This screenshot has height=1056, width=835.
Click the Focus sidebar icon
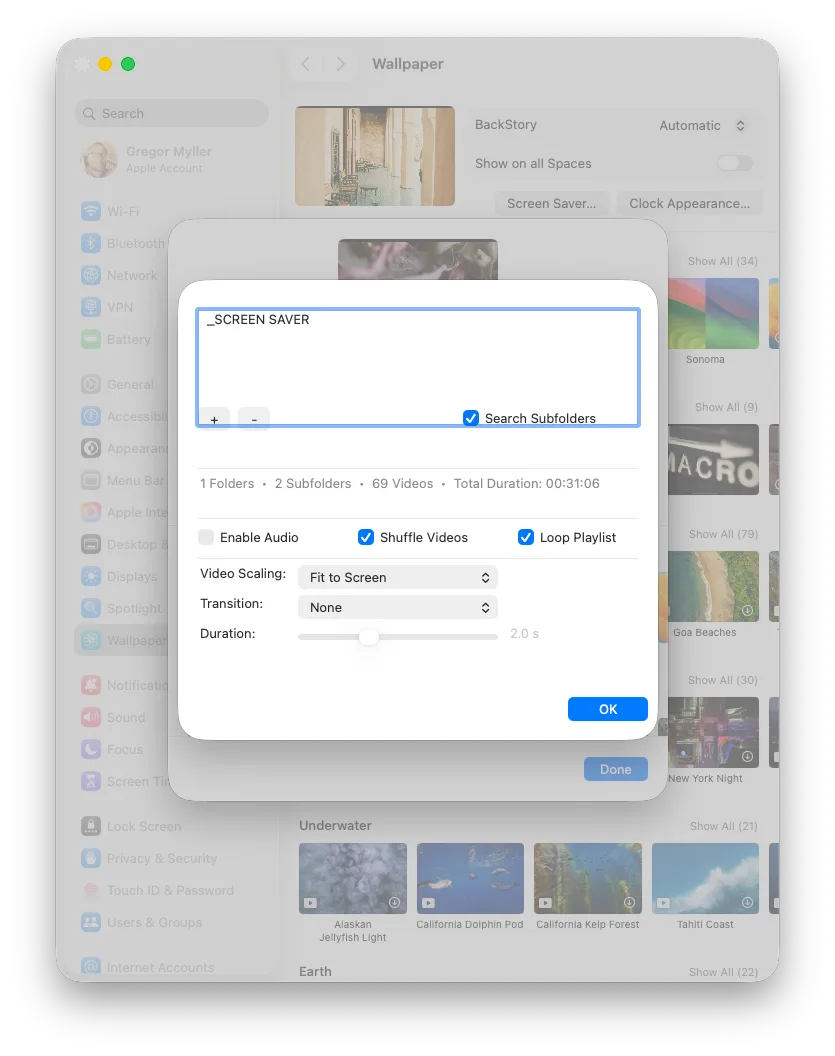click(91, 749)
